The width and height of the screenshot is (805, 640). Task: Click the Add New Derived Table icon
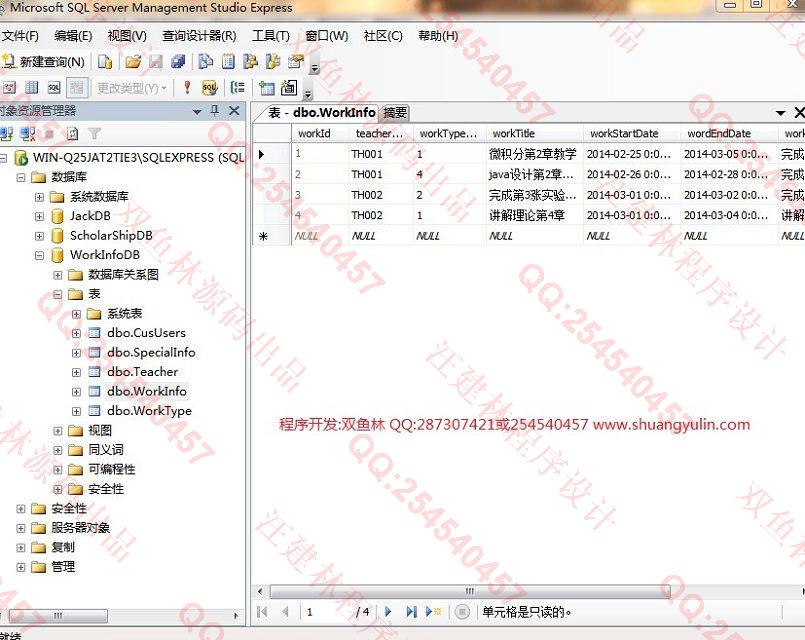point(289,88)
